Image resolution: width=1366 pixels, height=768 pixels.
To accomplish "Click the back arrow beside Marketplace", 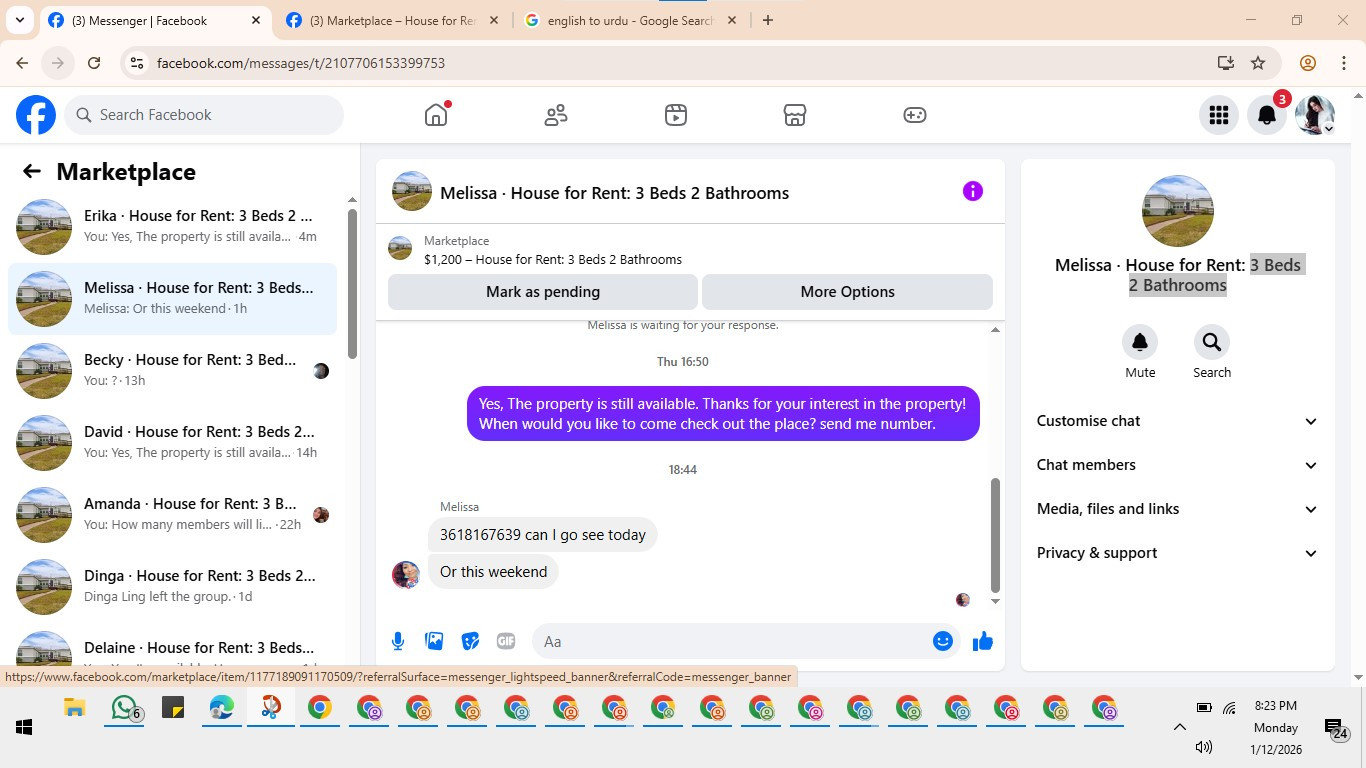I will 32,171.
